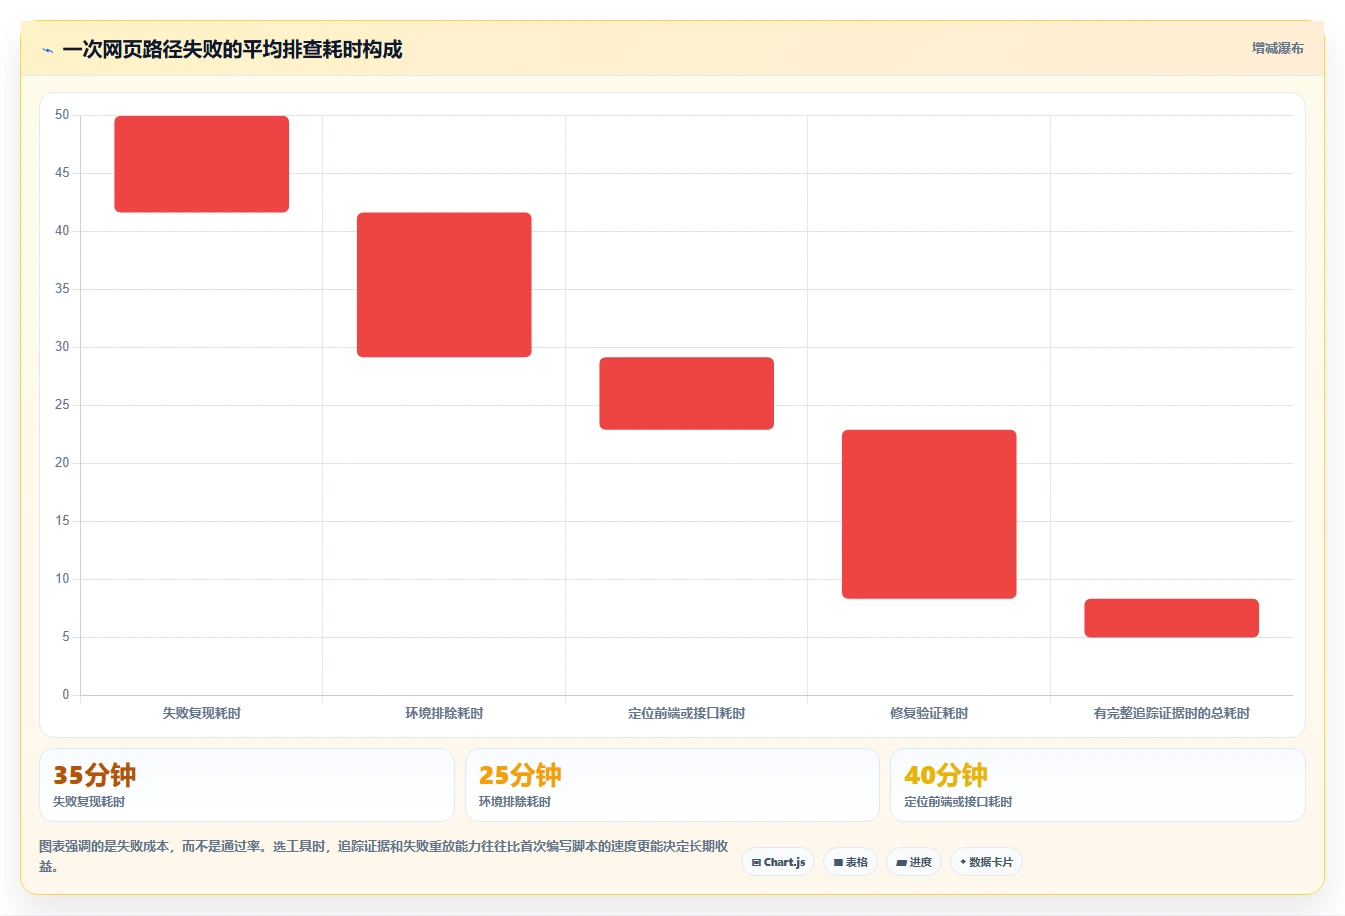The height and width of the screenshot is (916, 1345).
Task: Click the Chart.js tag chip
Action: pyautogui.click(x=778, y=862)
